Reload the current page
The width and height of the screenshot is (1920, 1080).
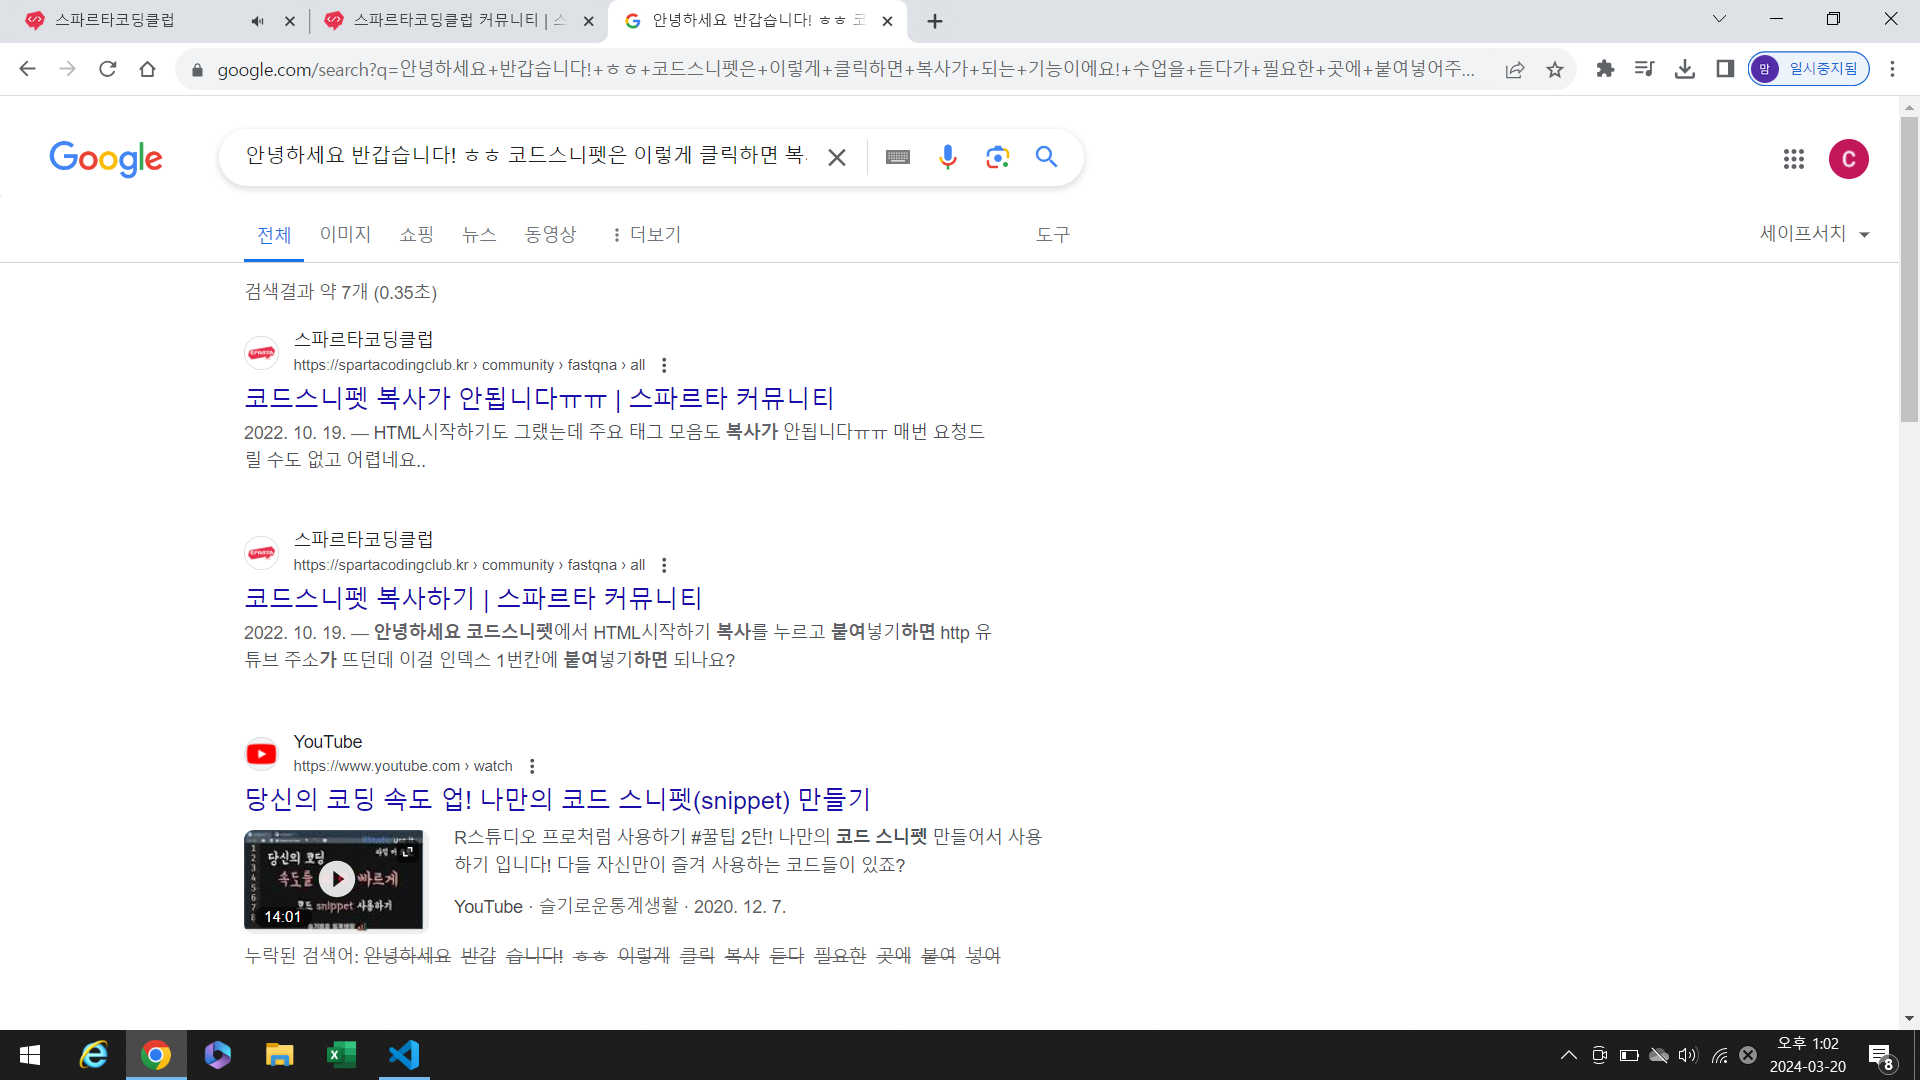107,69
